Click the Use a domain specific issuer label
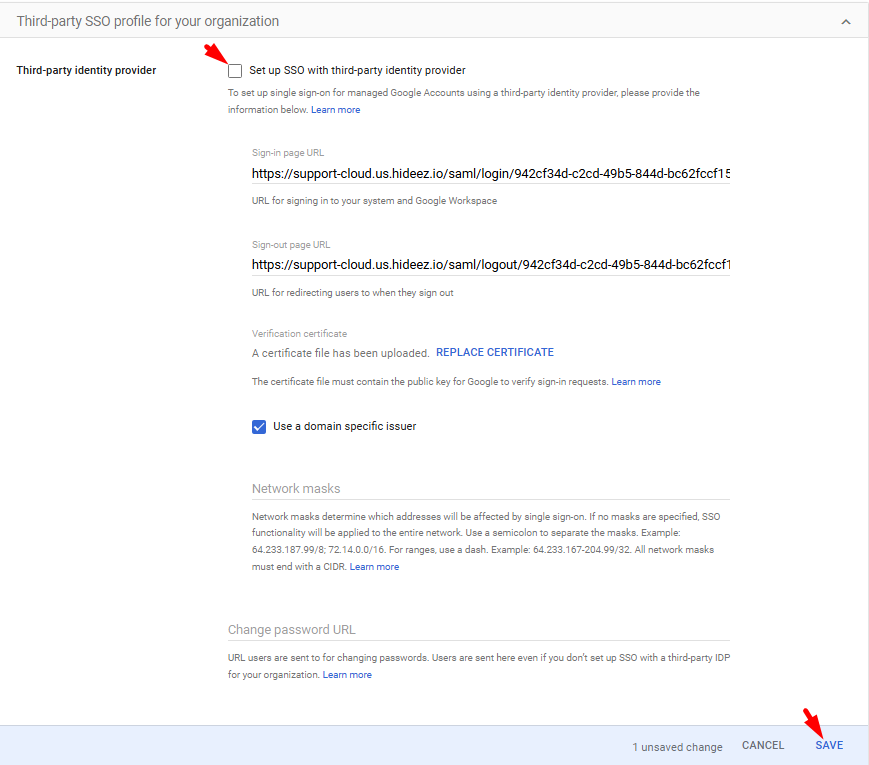 pos(344,426)
